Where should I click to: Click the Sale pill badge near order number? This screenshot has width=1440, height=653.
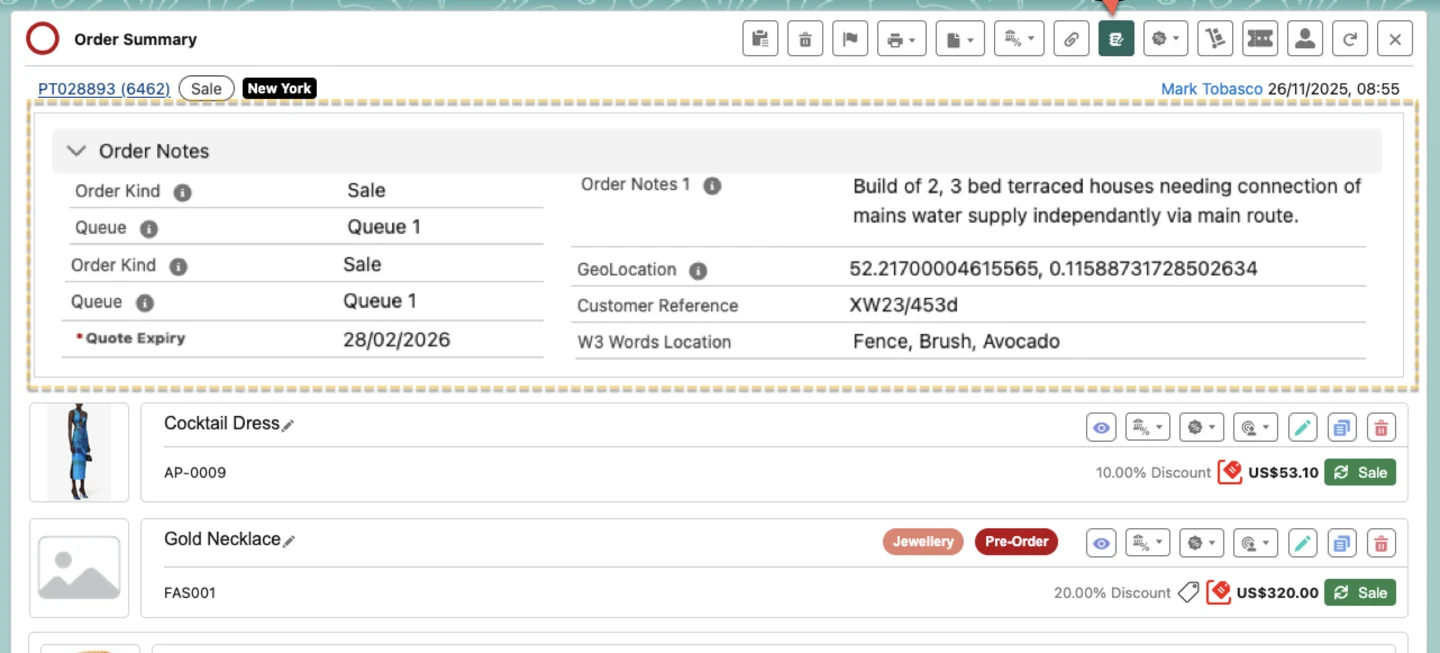click(x=206, y=89)
